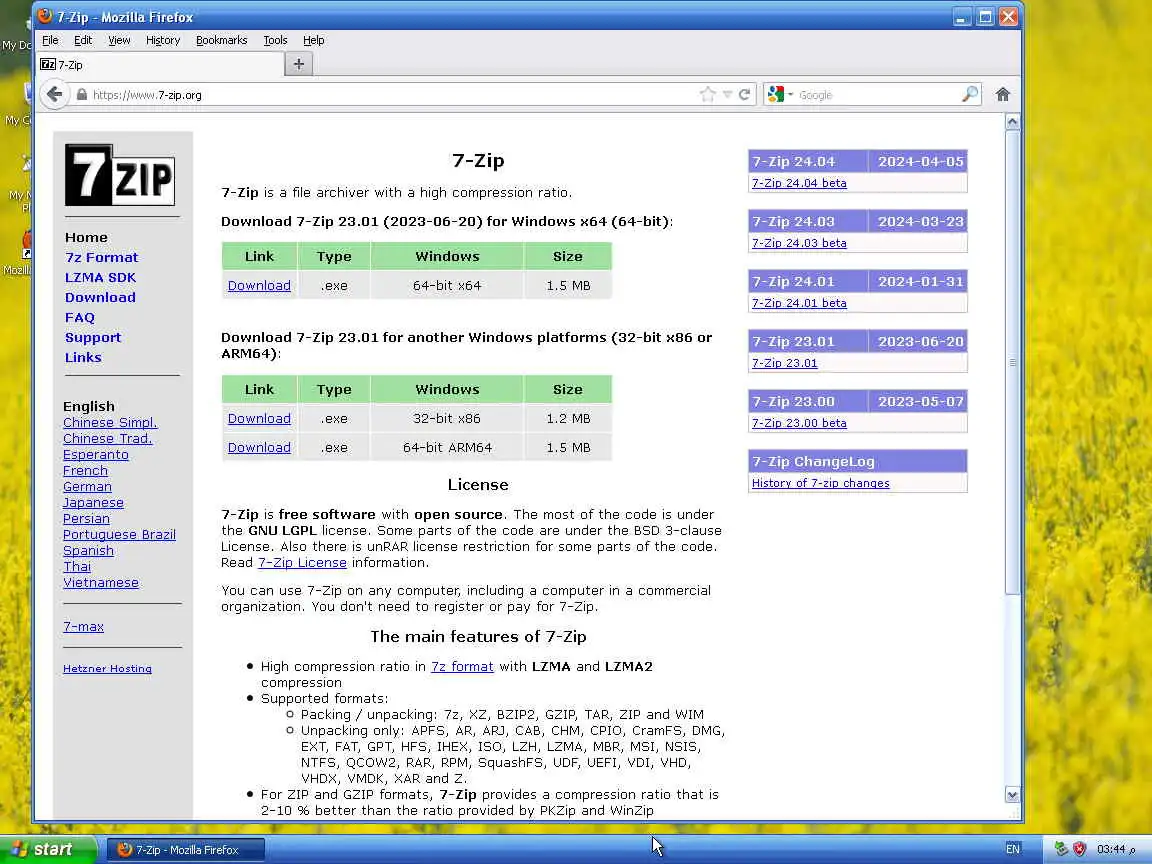Image resolution: width=1152 pixels, height=864 pixels.
Task: Open the 7-Zip 23.00 beta link
Action: (x=799, y=423)
